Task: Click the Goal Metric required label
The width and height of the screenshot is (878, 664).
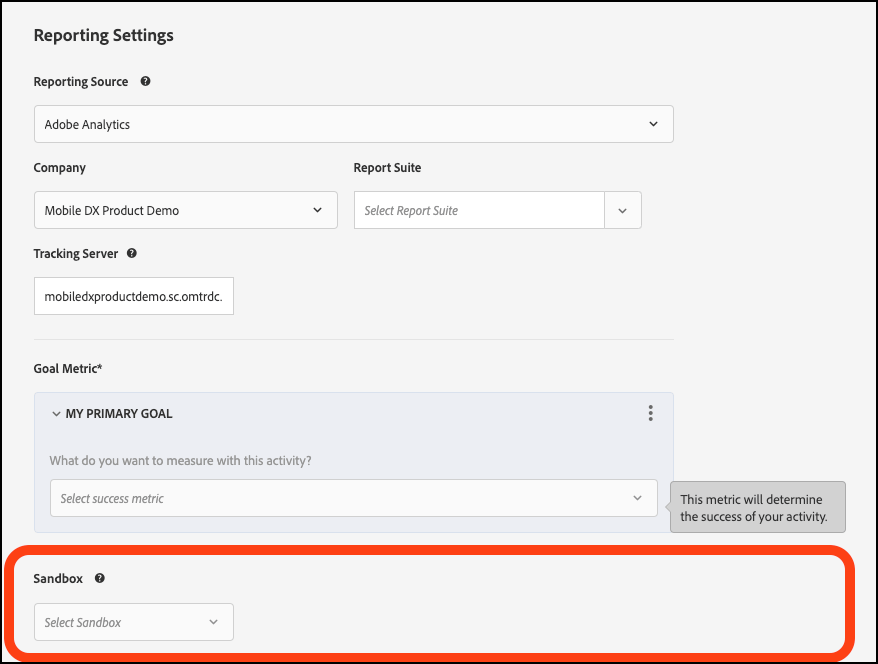Action: pos(68,368)
